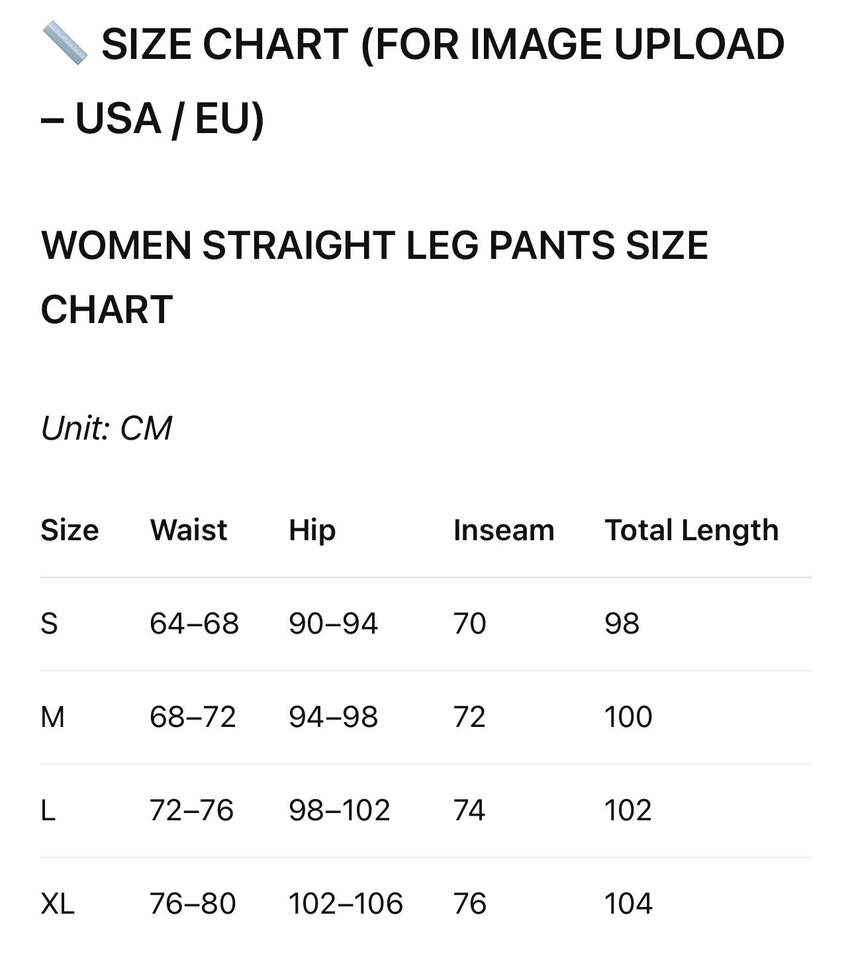This screenshot has height=960, width=854.
Task: Select the L size row label
Action: pos(48,810)
